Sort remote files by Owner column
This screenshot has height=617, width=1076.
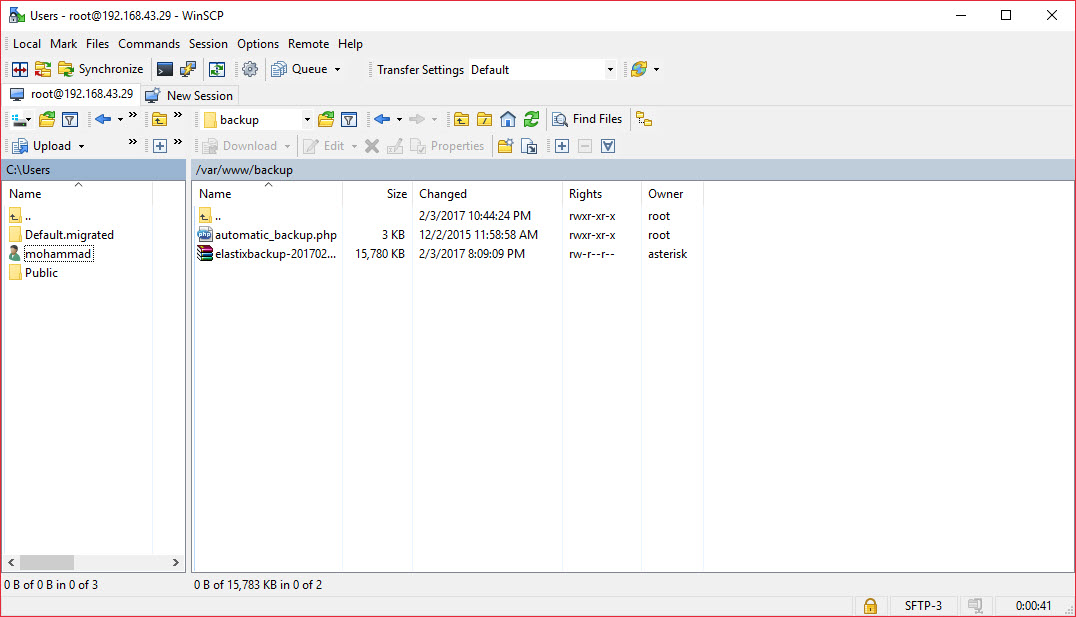[672, 194]
